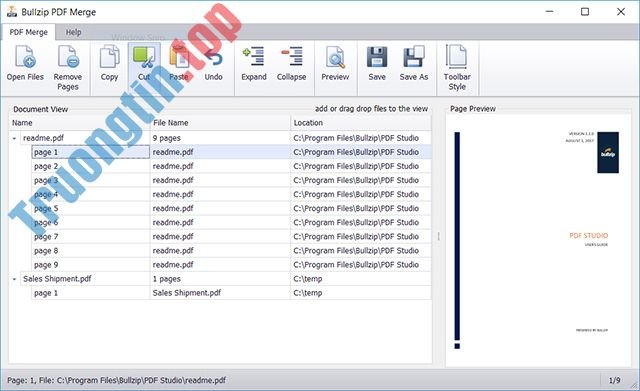Click the Cut scissors icon
This screenshot has width=640, height=391.
(x=144, y=57)
